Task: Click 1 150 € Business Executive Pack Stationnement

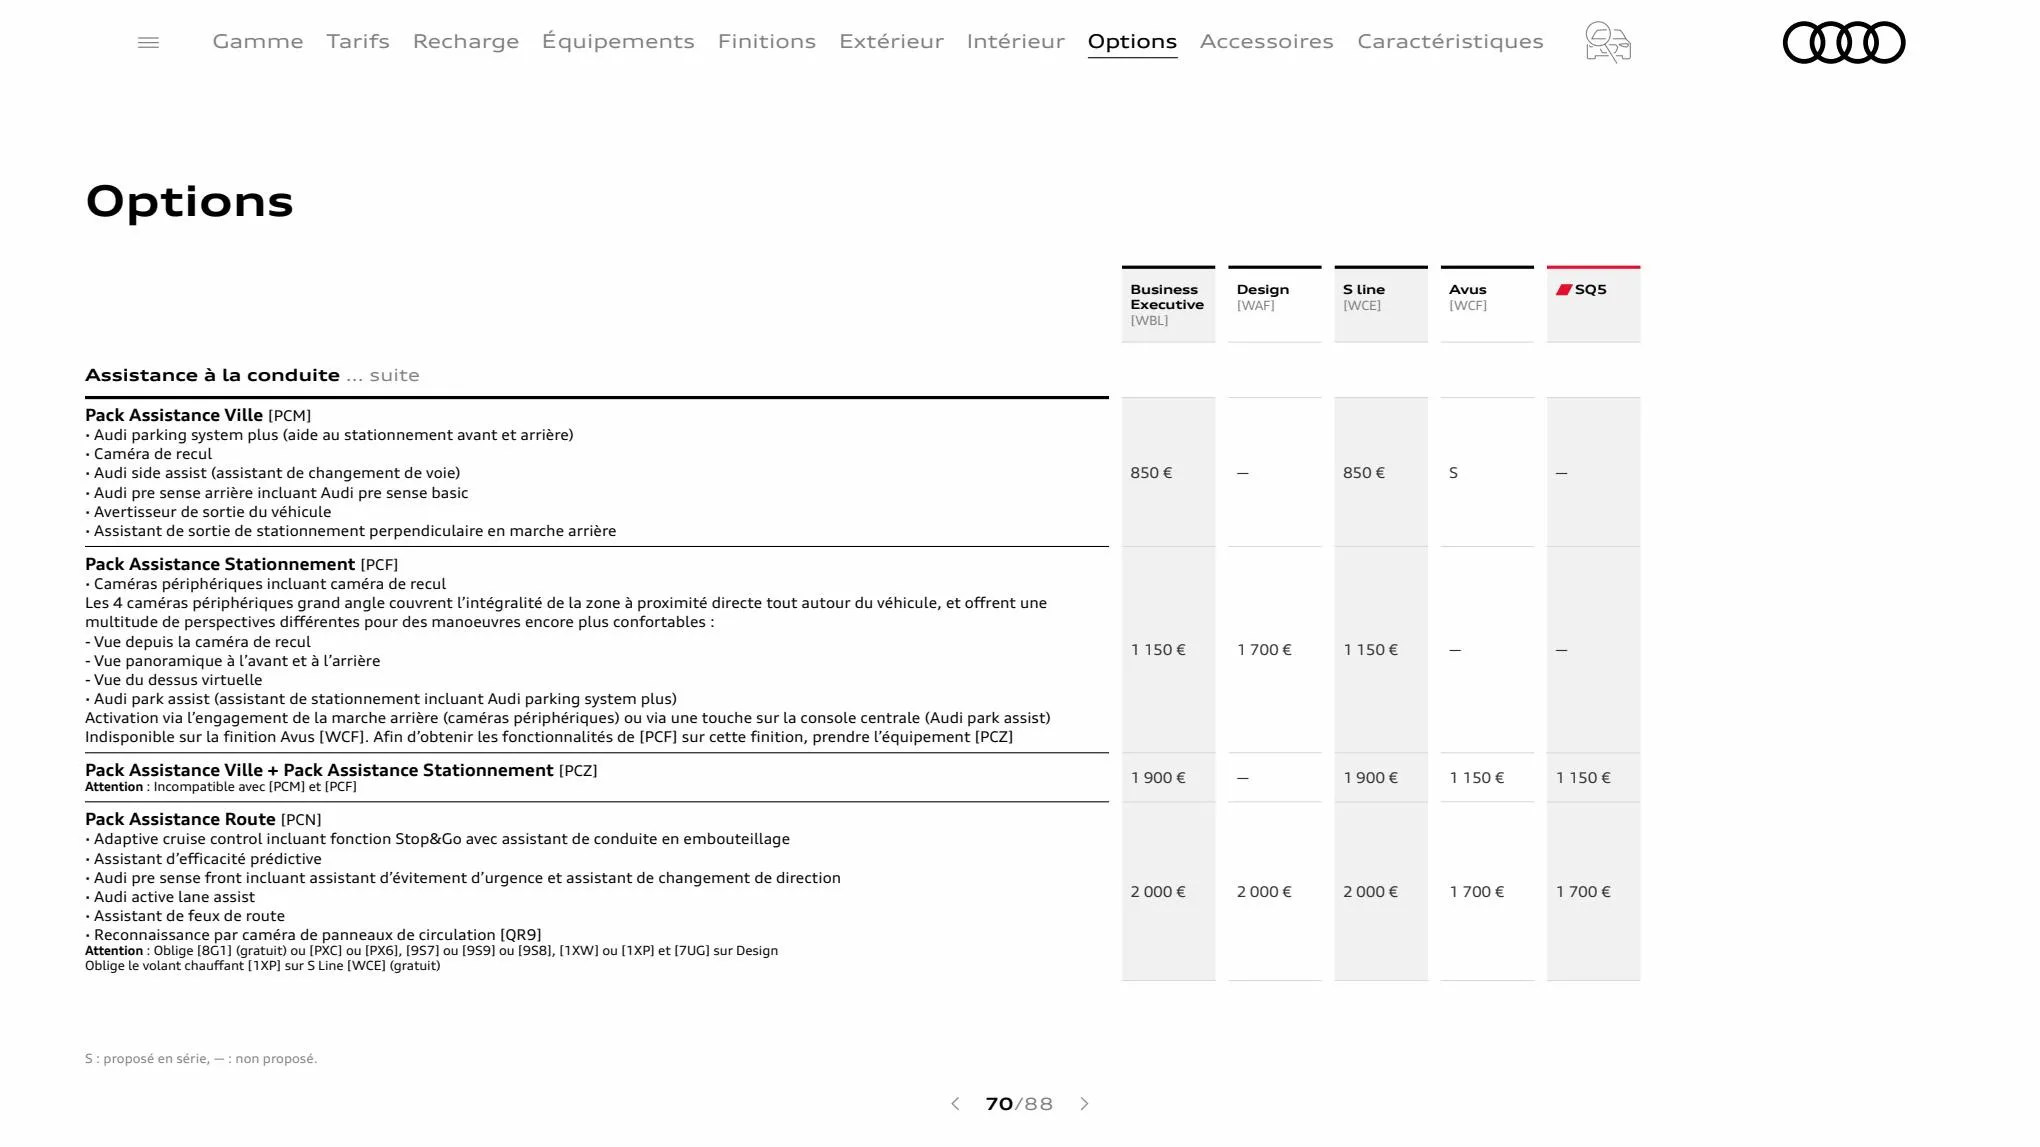Action: point(1158,650)
